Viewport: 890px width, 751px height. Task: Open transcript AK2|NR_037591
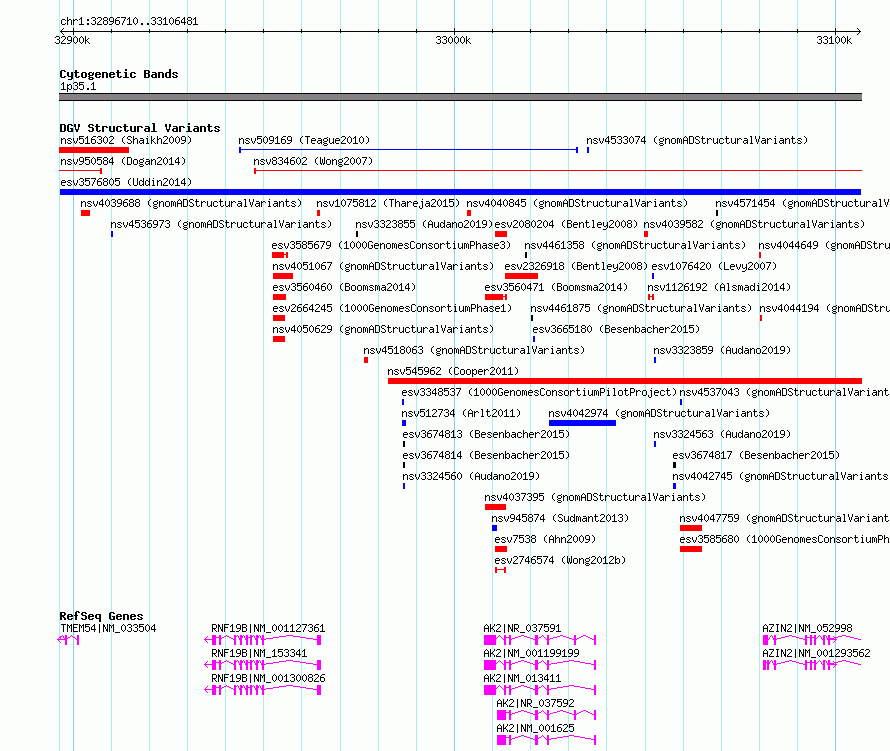(x=522, y=628)
